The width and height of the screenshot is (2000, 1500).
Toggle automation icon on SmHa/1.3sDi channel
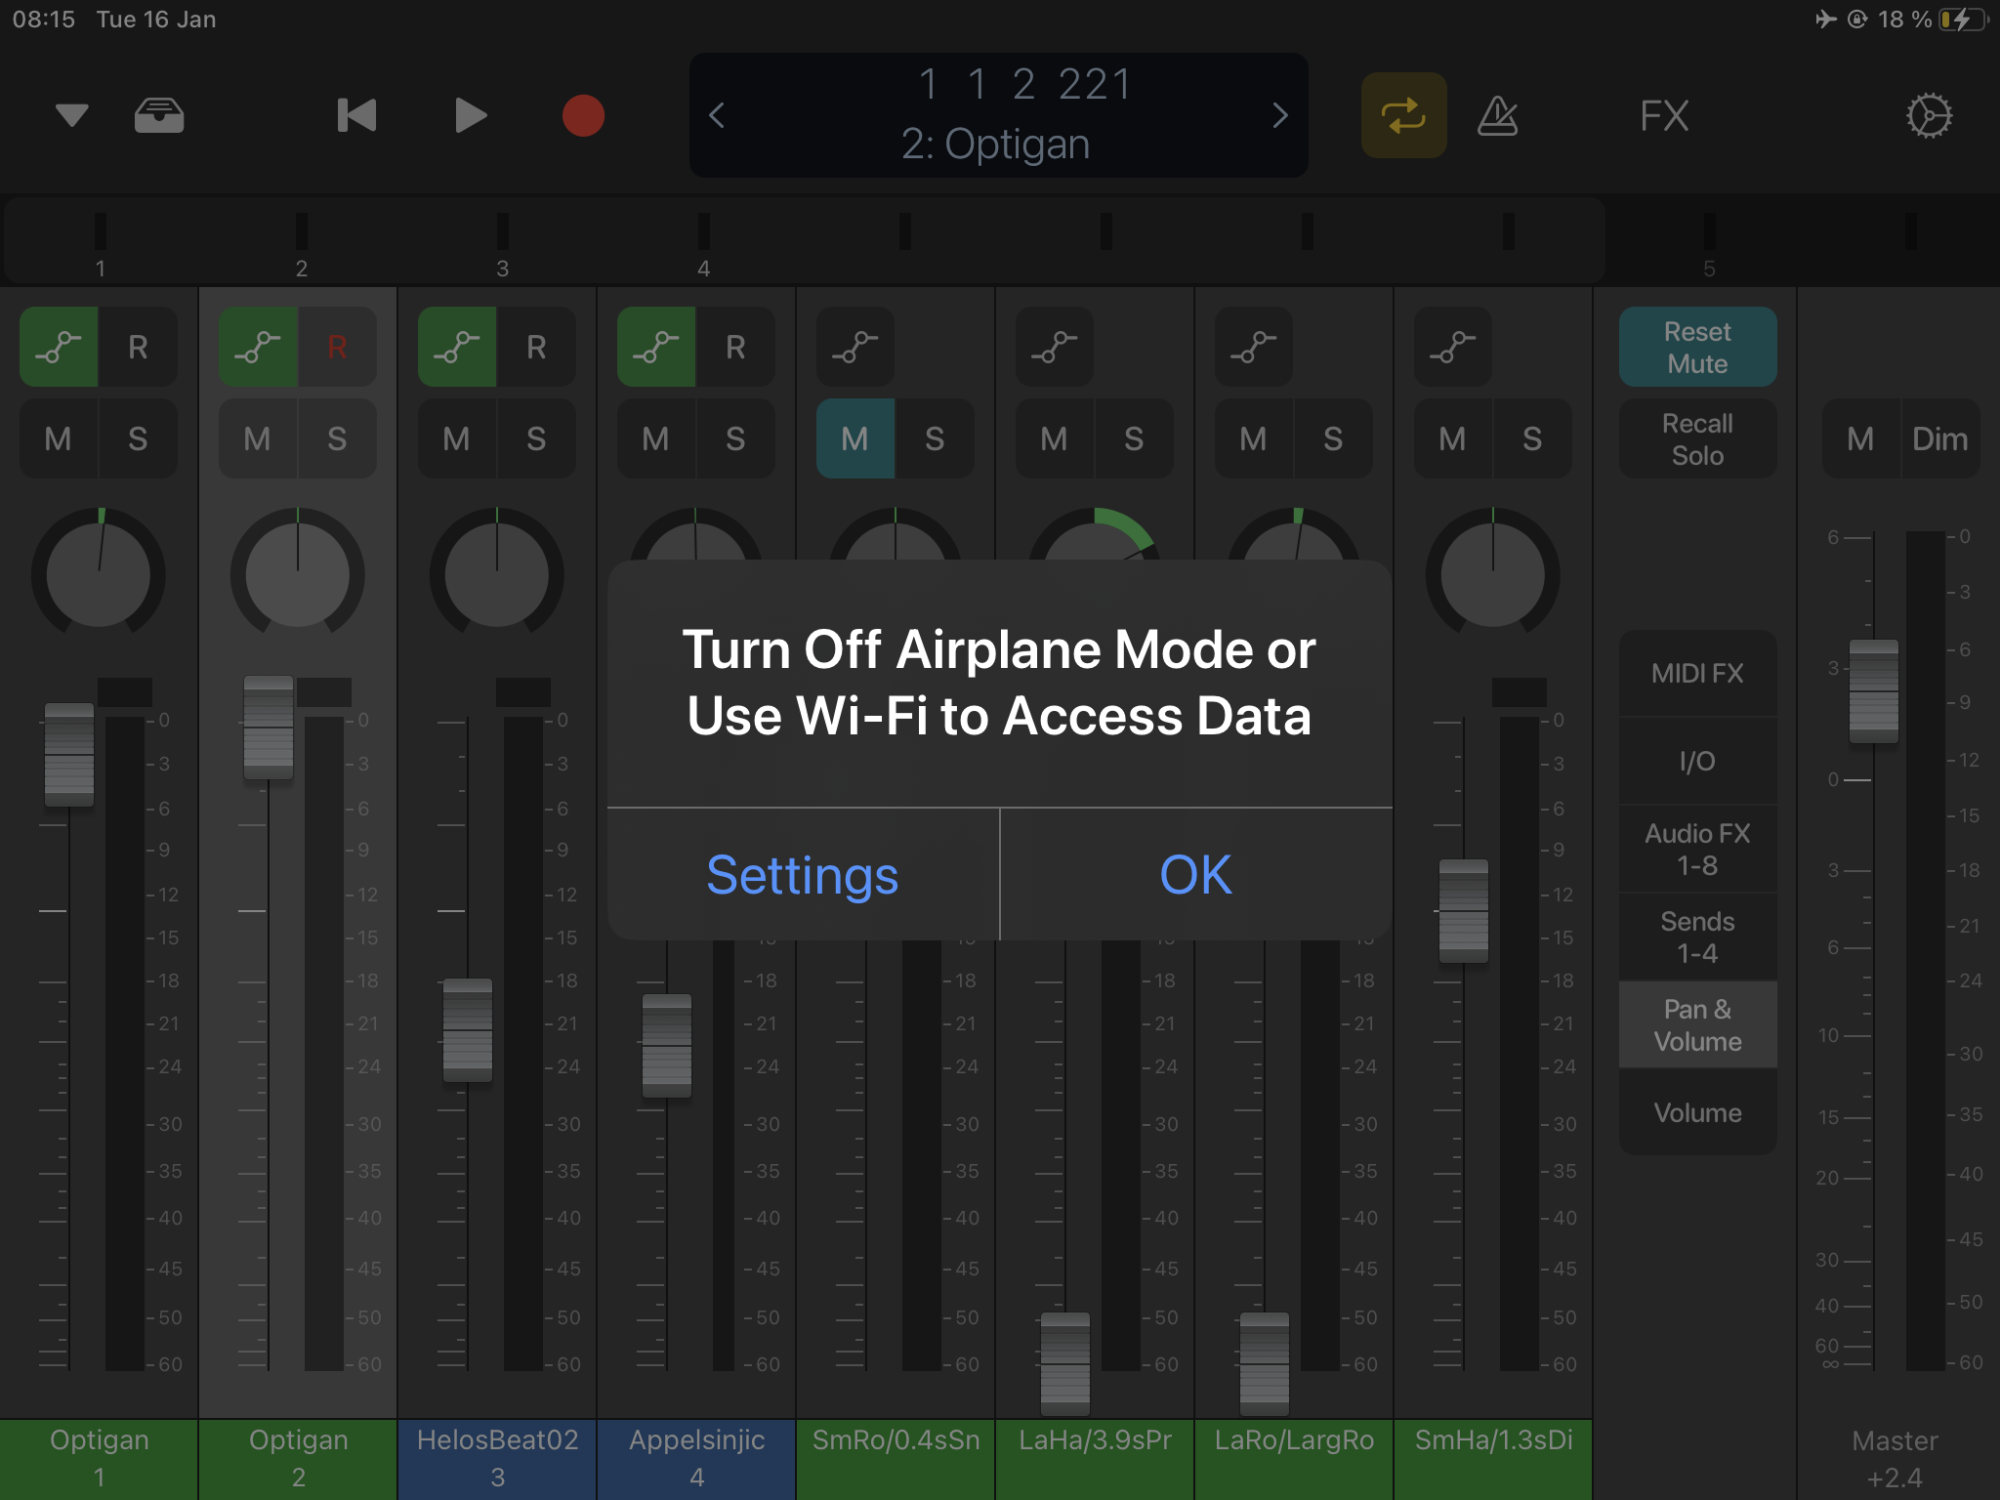pyautogui.click(x=1453, y=347)
